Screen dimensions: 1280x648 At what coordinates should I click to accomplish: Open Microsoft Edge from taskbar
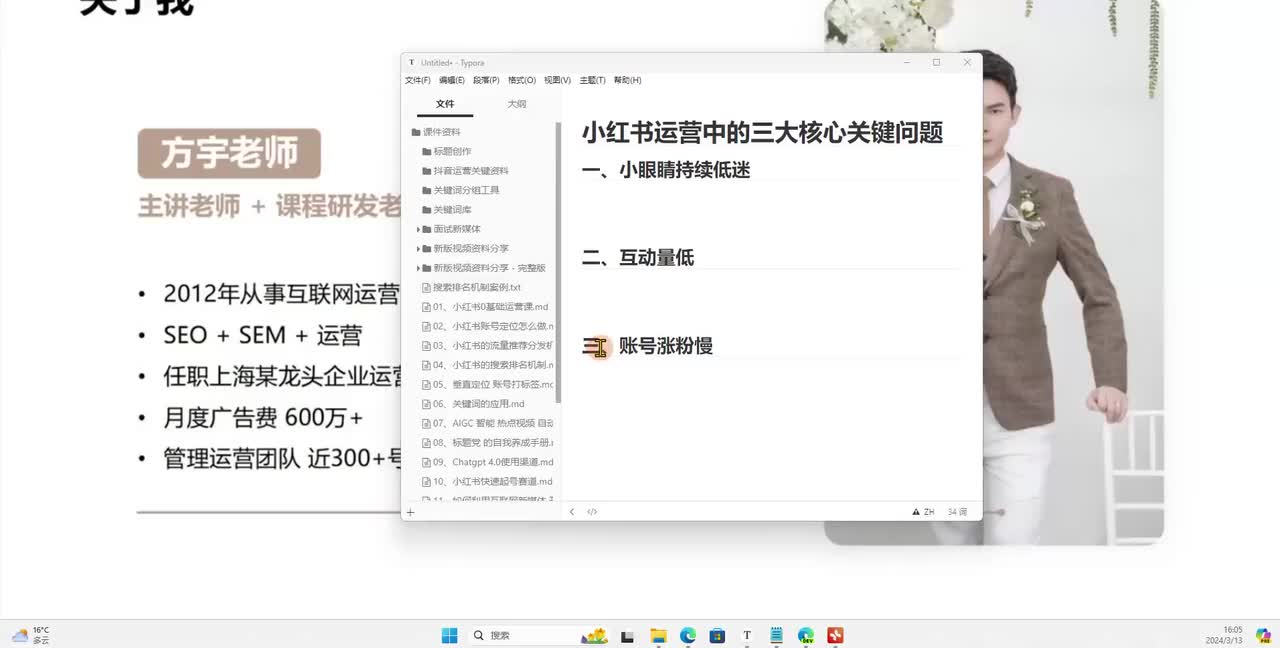688,635
